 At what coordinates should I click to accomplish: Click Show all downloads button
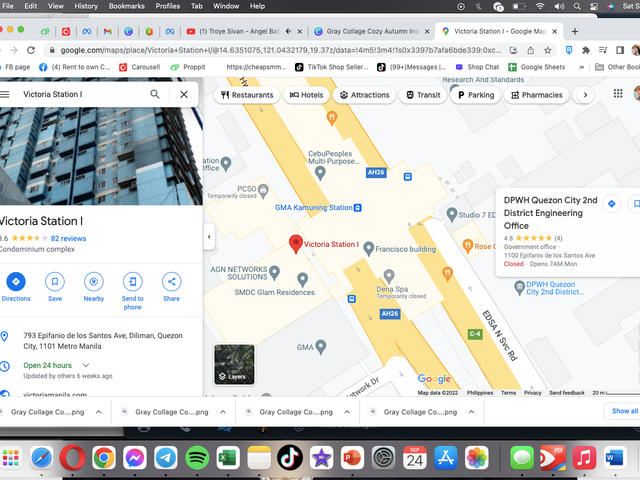[x=624, y=411]
